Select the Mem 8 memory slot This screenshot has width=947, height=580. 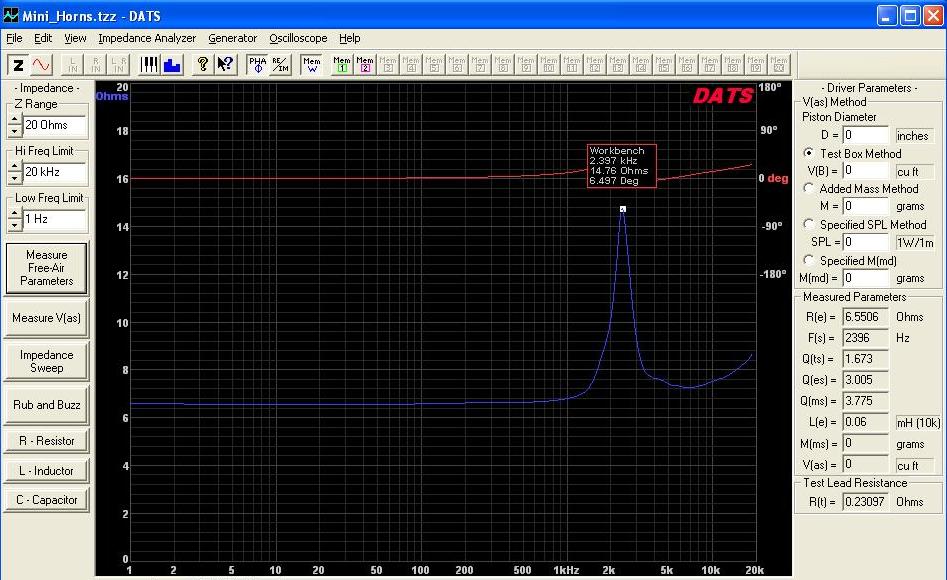tap(502, 65)
